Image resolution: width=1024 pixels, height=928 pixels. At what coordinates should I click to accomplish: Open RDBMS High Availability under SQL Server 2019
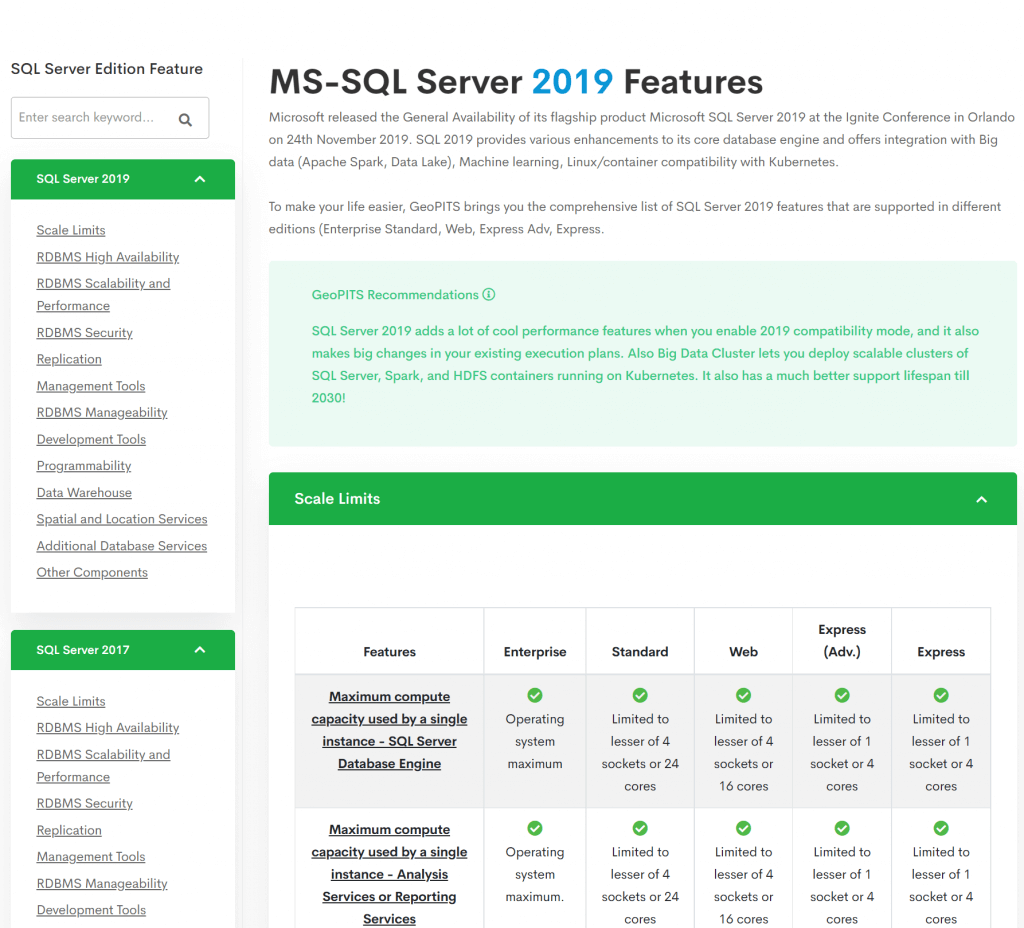tap(108, 257)
